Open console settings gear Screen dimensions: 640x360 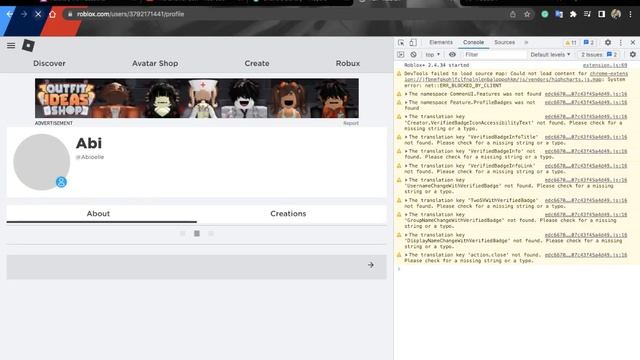tap(633, 54)
